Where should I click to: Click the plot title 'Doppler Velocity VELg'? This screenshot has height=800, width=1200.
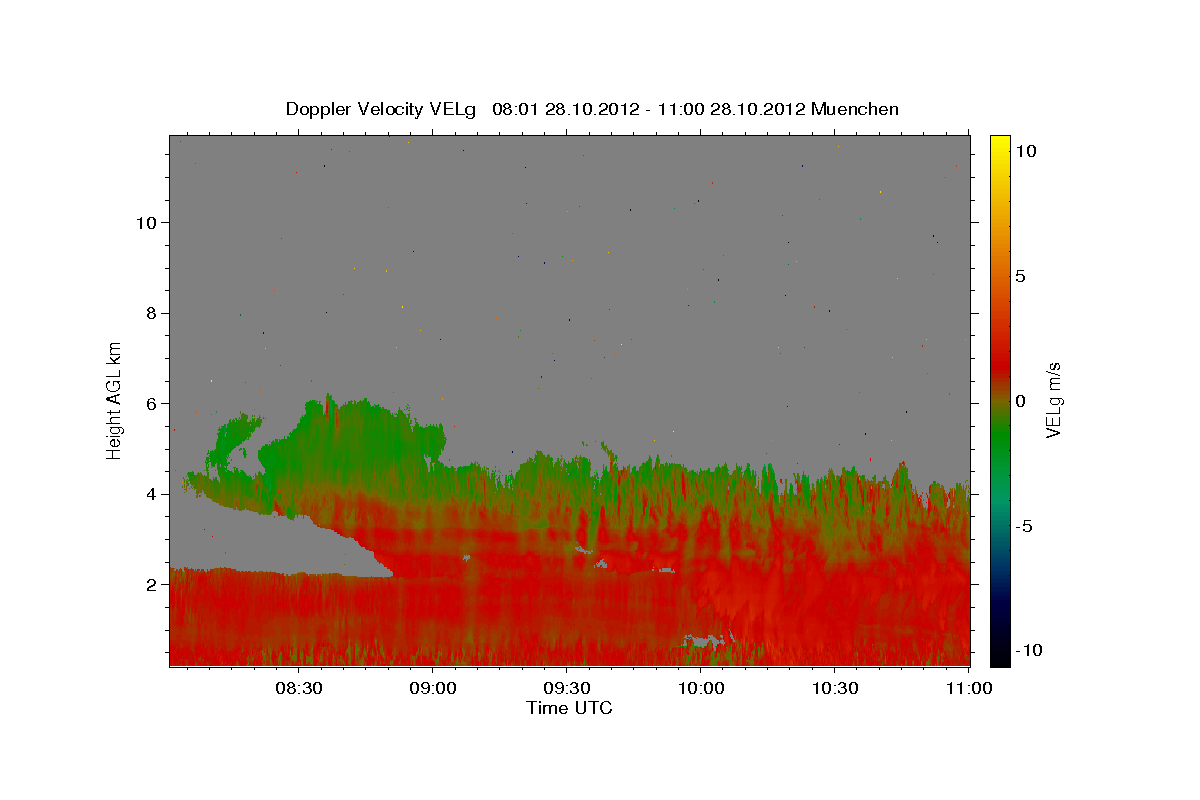click(x=383, y=109)
